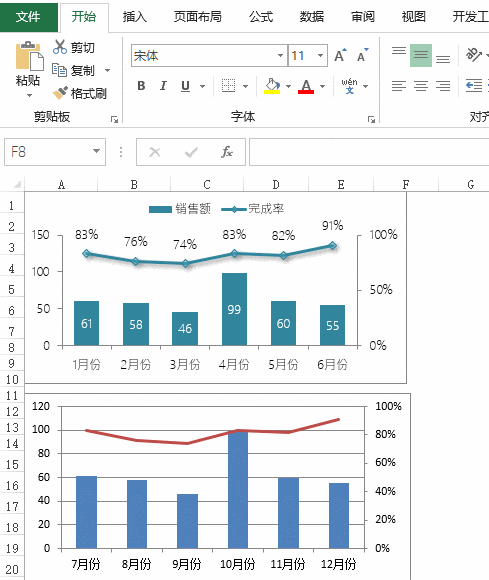Click into the formula bar input

[x=369, y=152]
